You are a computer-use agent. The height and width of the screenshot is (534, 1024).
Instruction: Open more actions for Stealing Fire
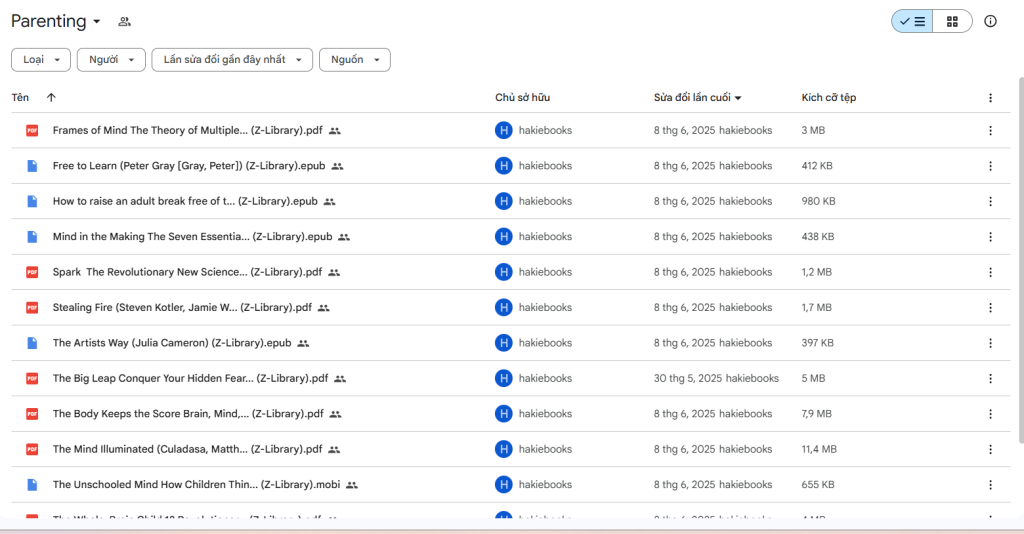coord(990,307)
